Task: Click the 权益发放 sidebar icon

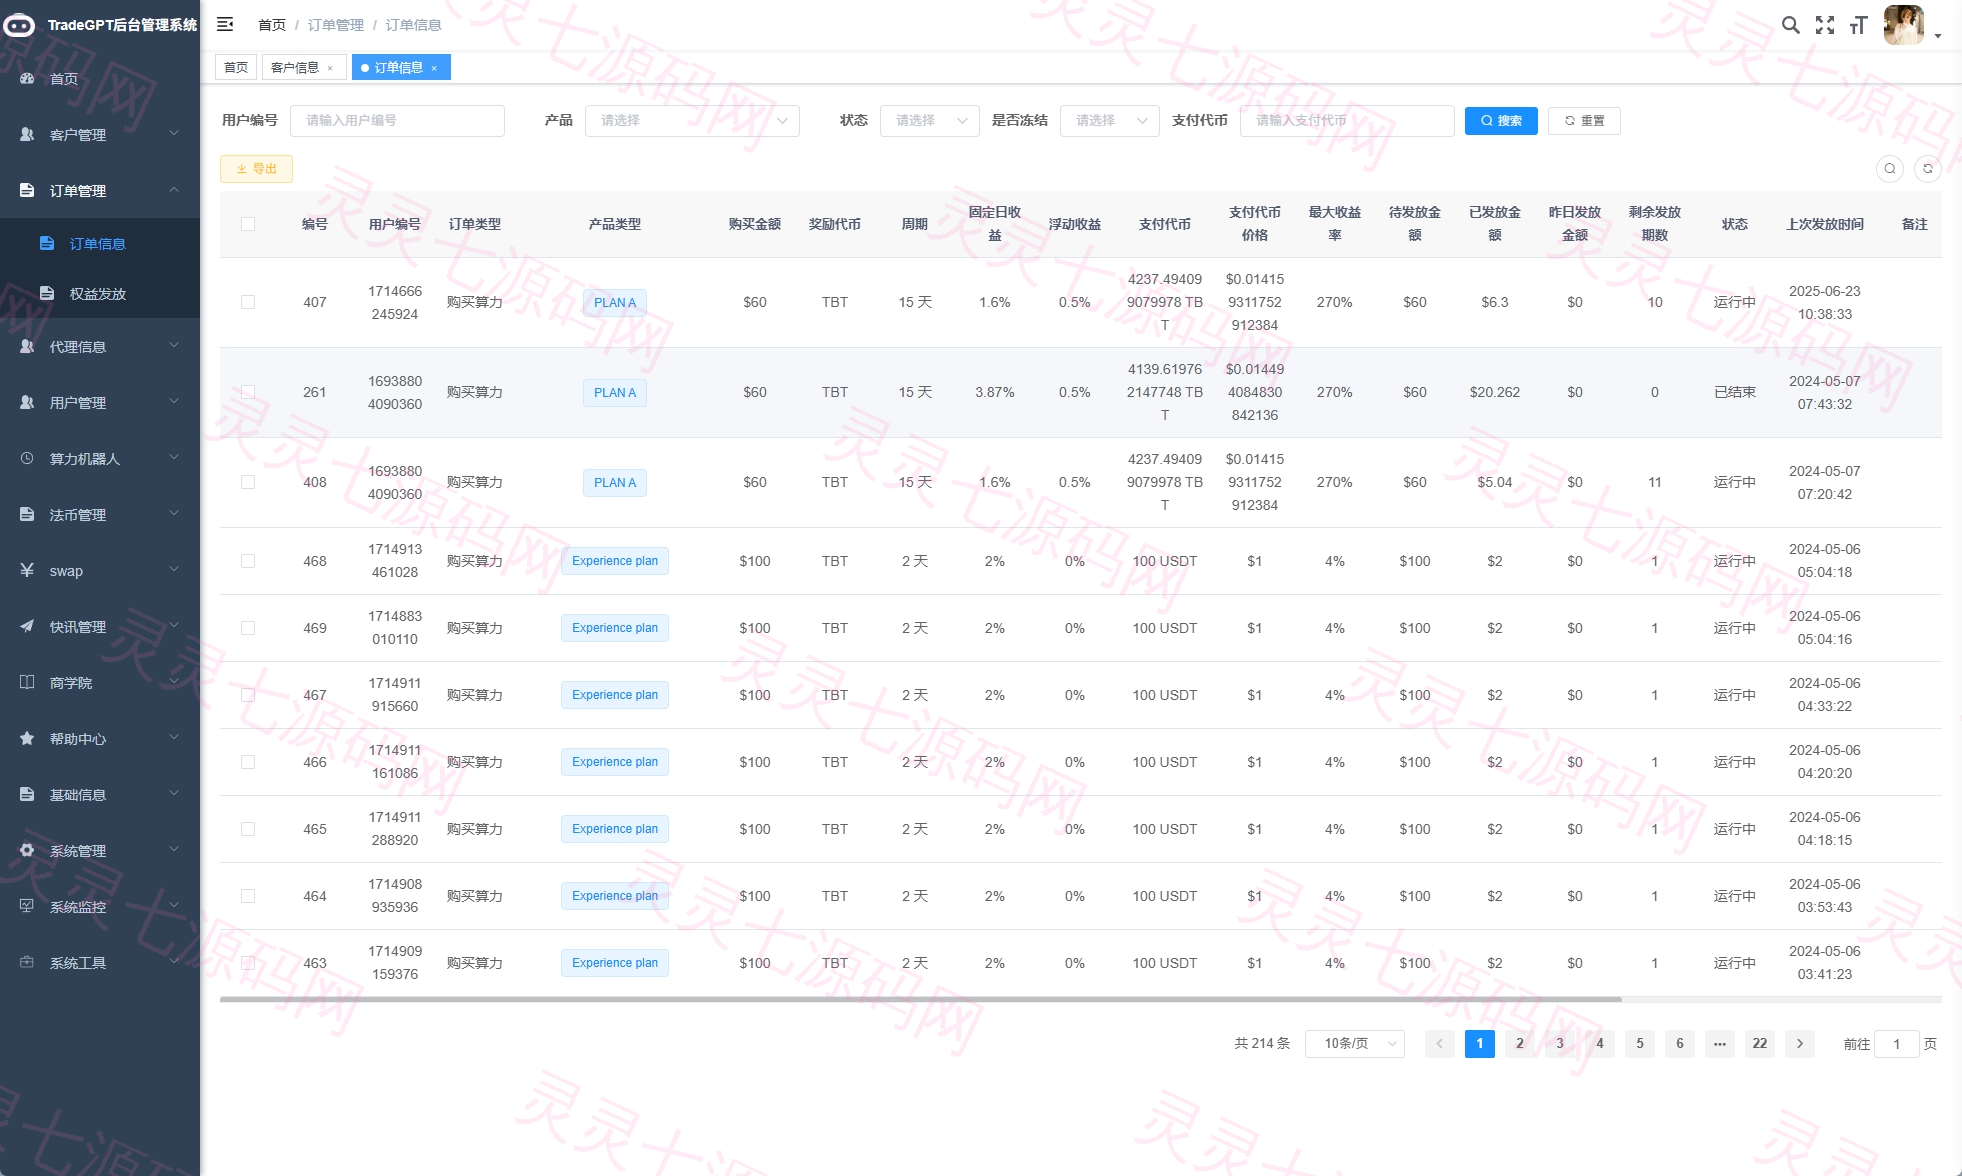Action: coord(46,293)
